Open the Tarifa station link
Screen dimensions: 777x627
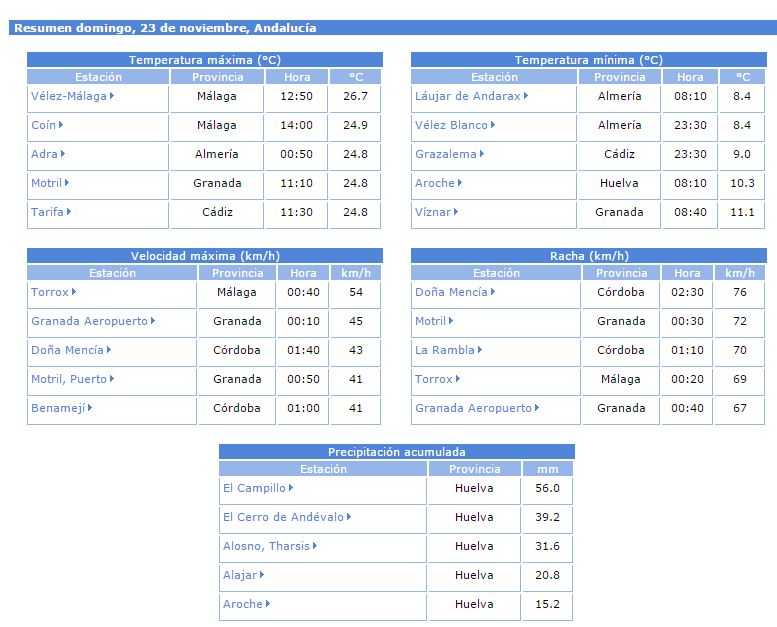pyautogui.click(x=51, y=212)
